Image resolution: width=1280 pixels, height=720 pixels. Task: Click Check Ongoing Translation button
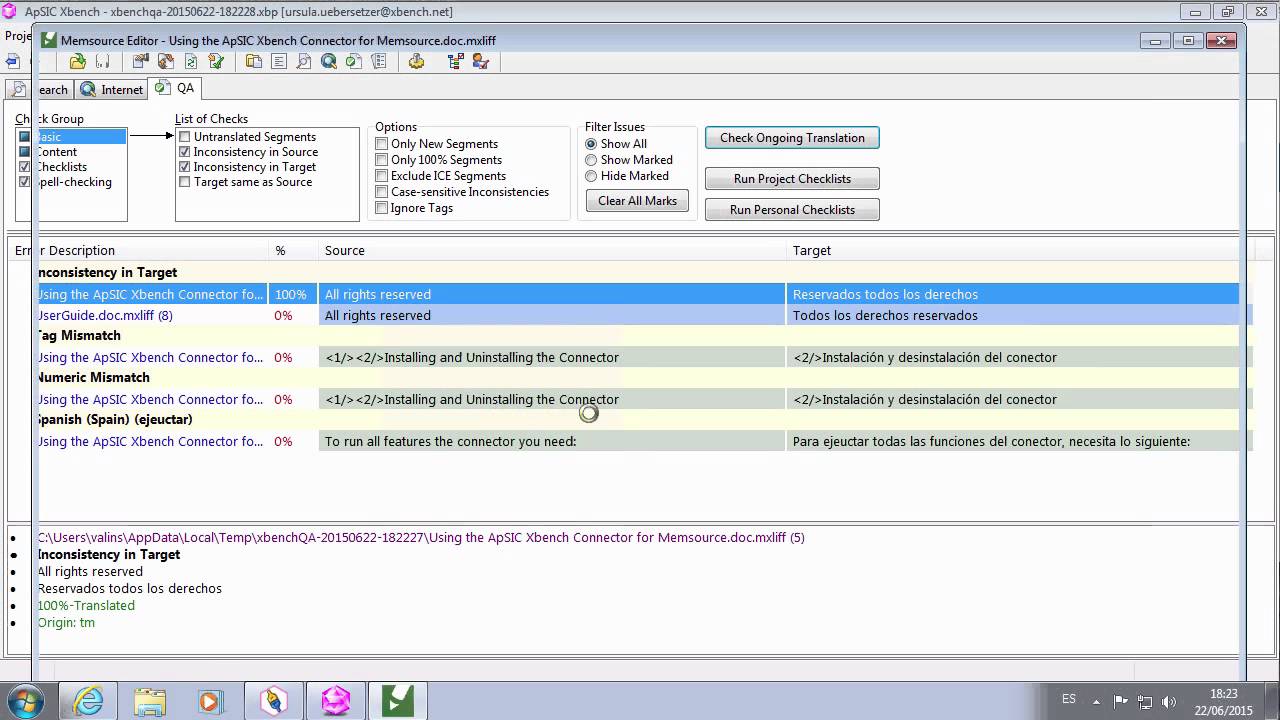pos(792,138)
